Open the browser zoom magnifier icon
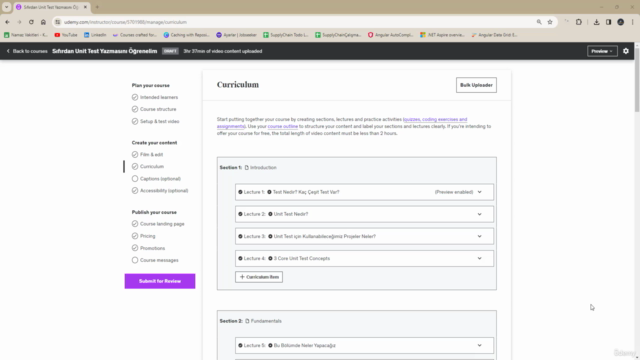640x360 pixels. point(539,22)
